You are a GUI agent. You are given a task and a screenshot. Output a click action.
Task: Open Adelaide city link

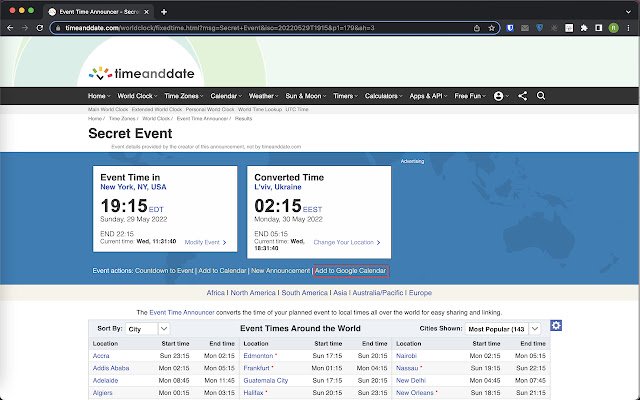click(x=105, y=380)
